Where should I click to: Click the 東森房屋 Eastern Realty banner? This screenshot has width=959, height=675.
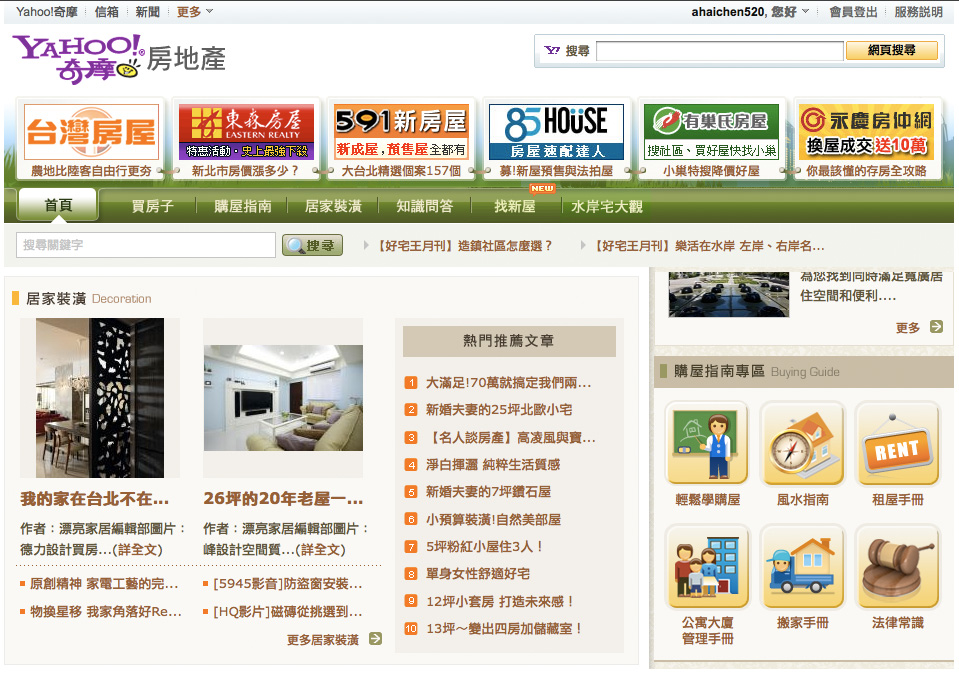(246, 132)
